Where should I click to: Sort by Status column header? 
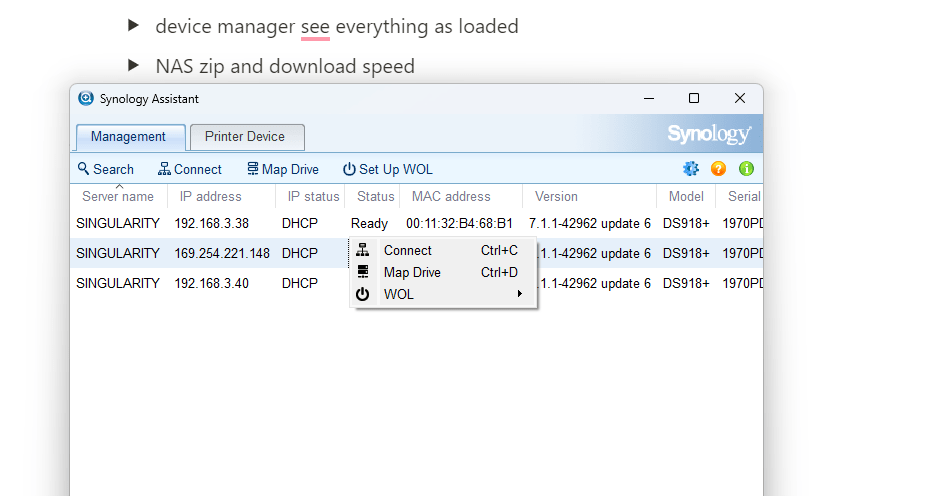click(x=372, y=197)
